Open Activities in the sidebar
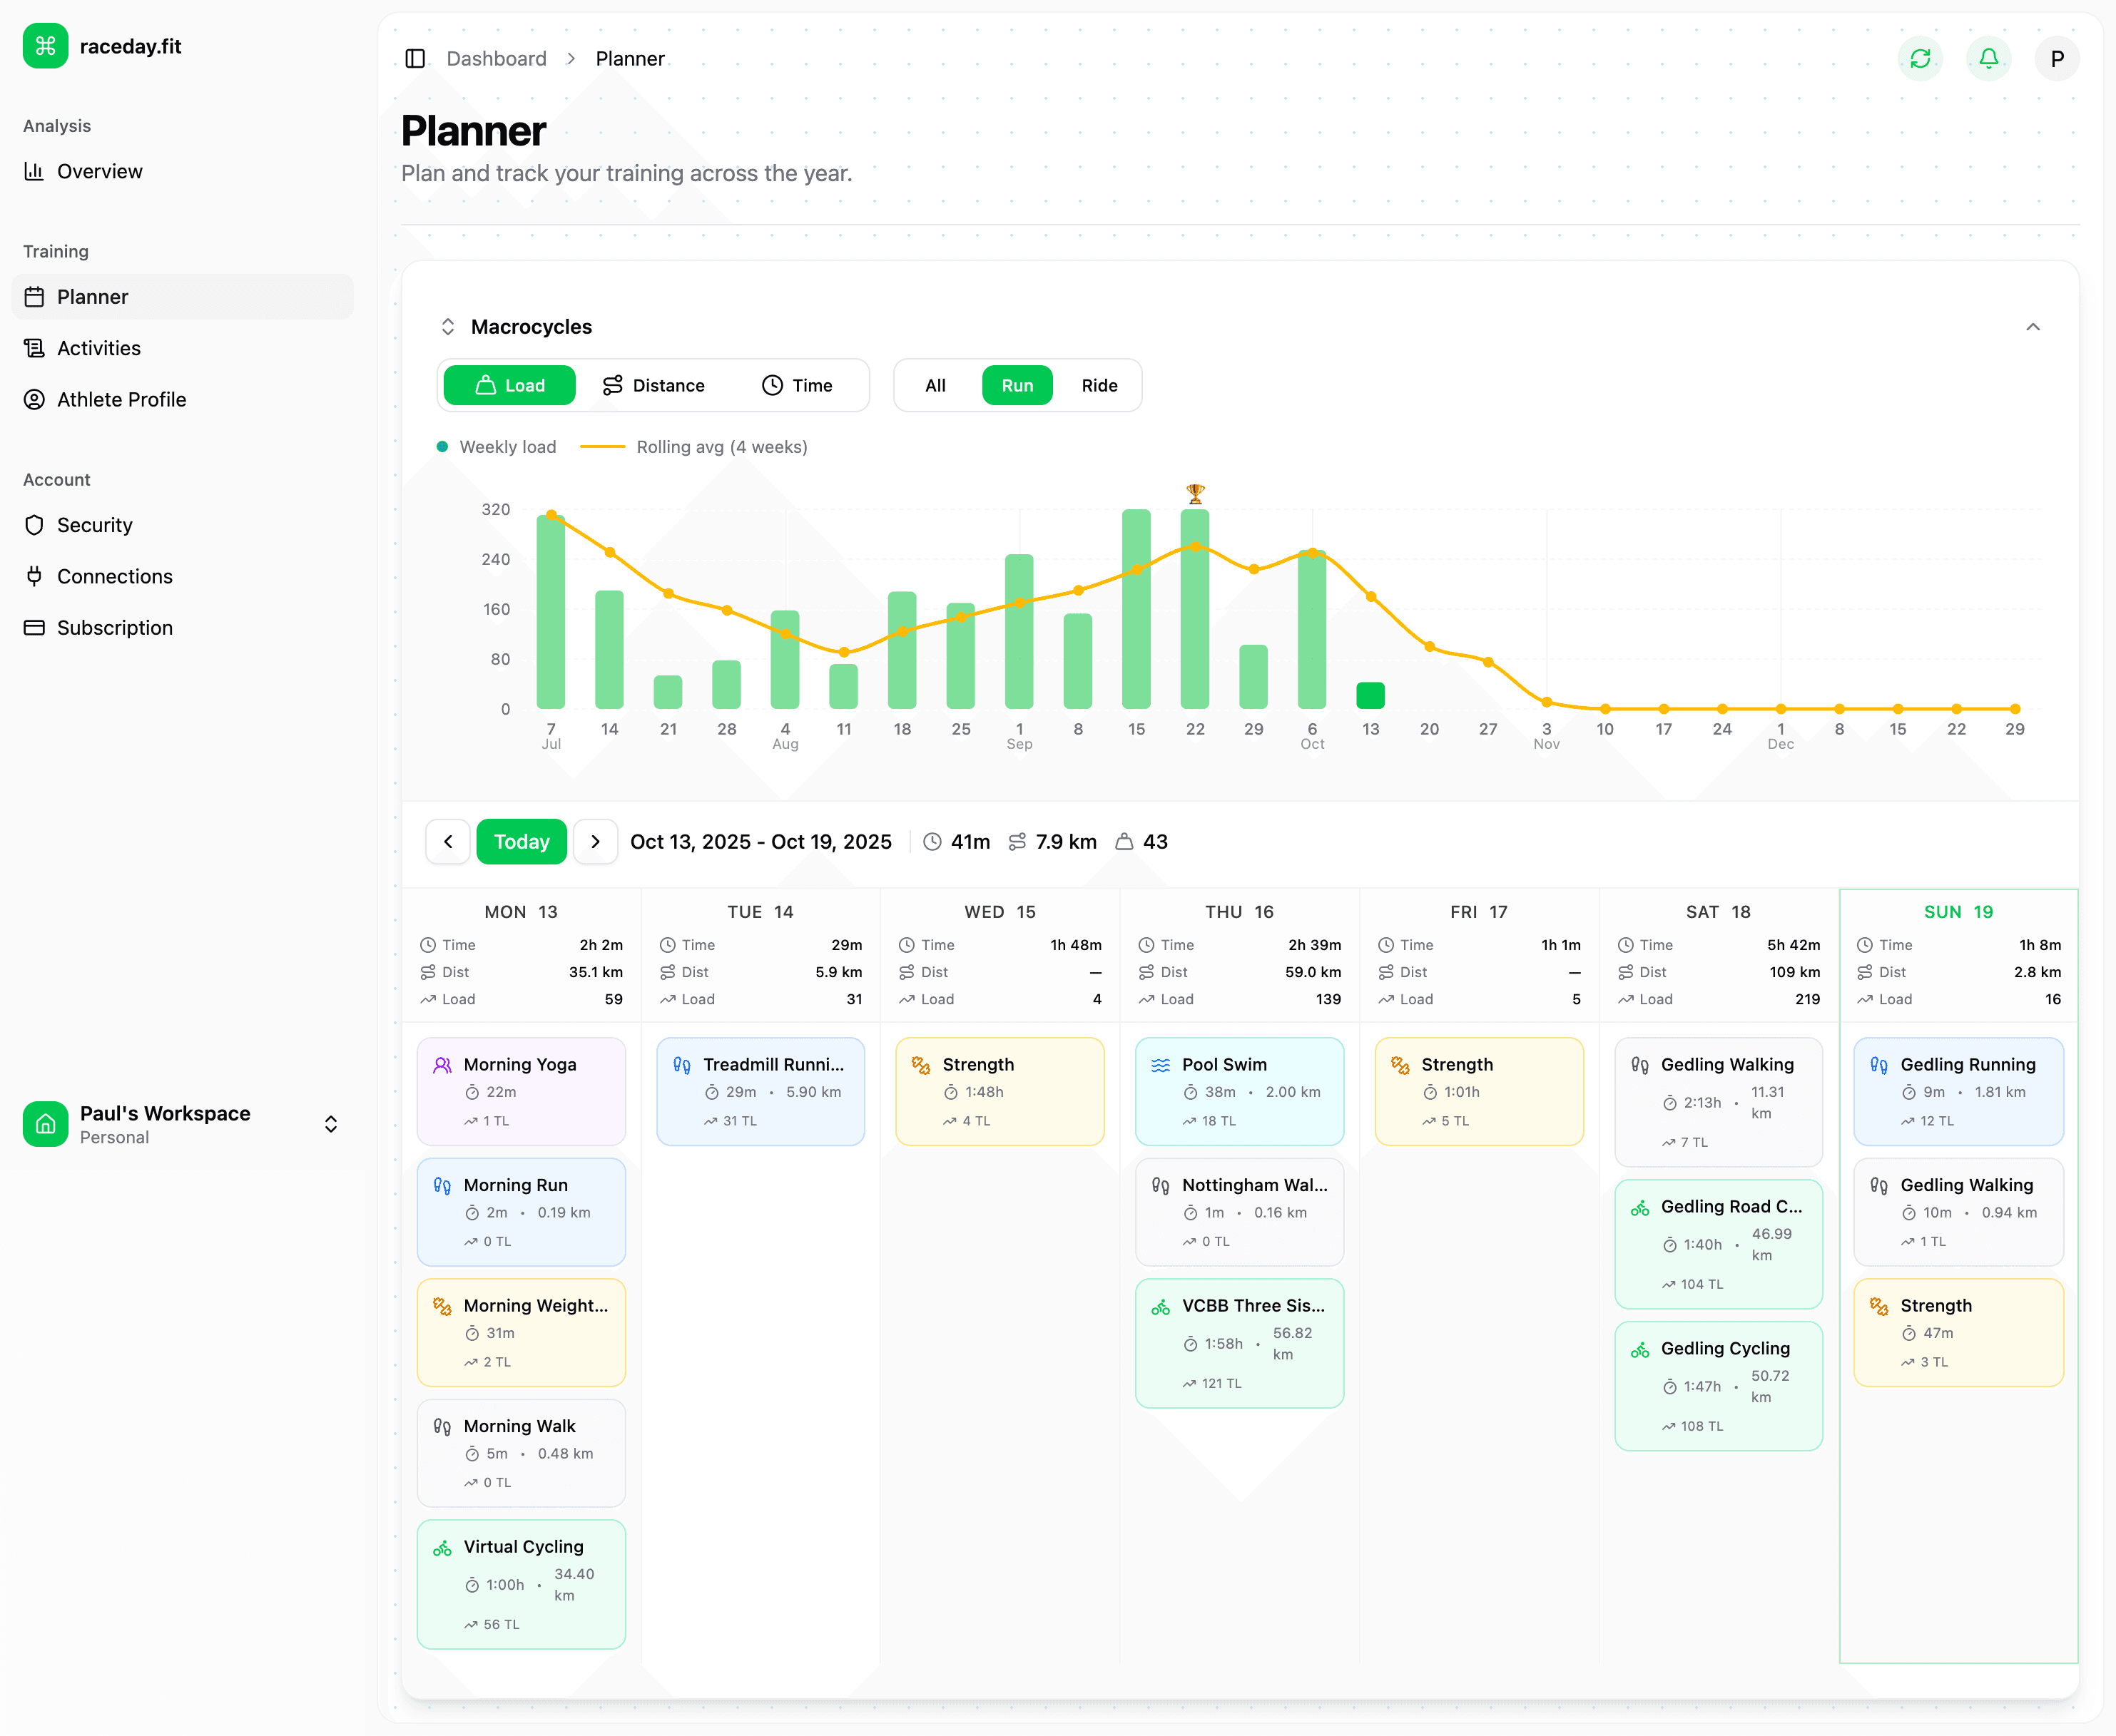Screen dimensions: 2116x1736 98,348
